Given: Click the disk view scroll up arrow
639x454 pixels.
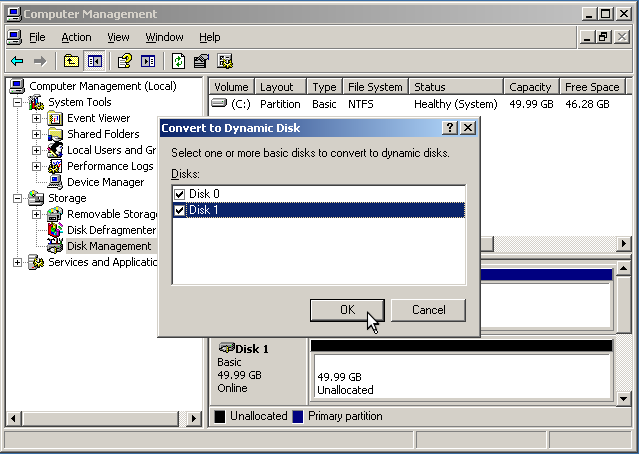Looking at the screenshot, I should click(x=624, y=269).
